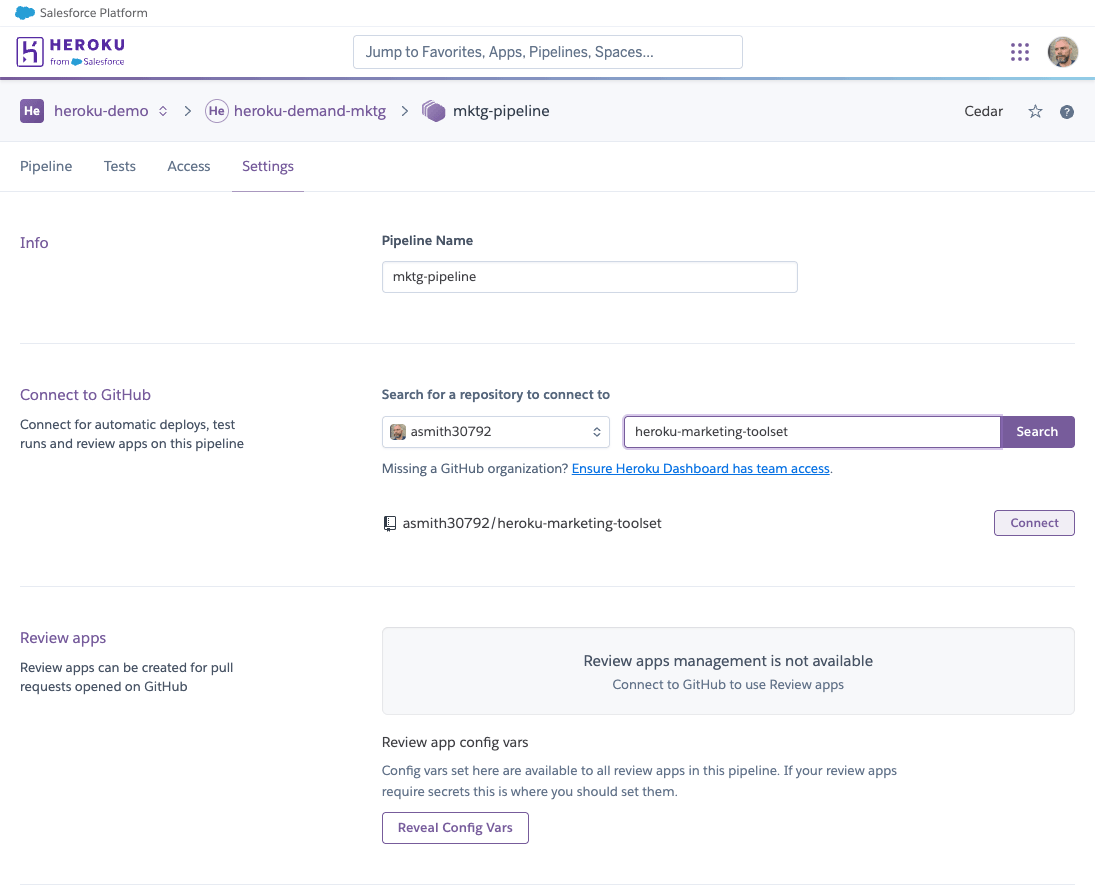Click the Pipeline Name input field

click(x=589, y=277)
